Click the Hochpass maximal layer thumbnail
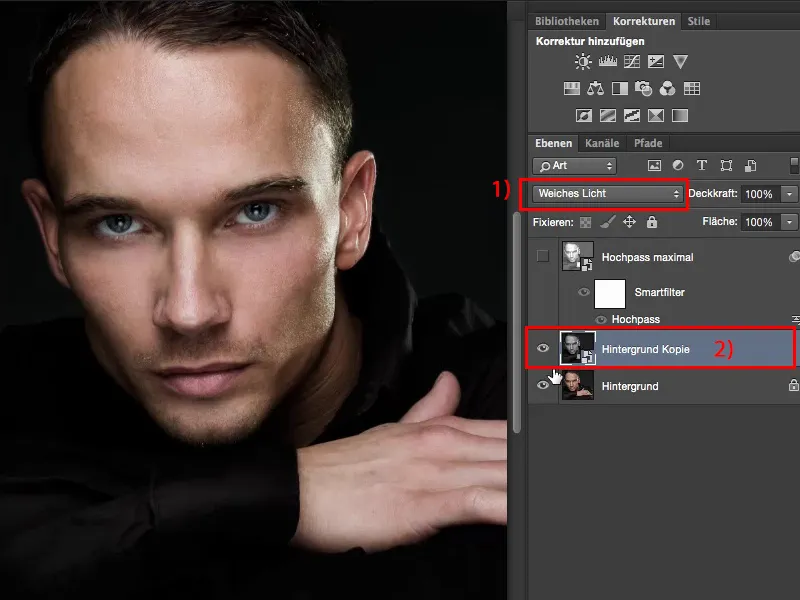Viewport: 800px width, 600px height. point(578,256)
